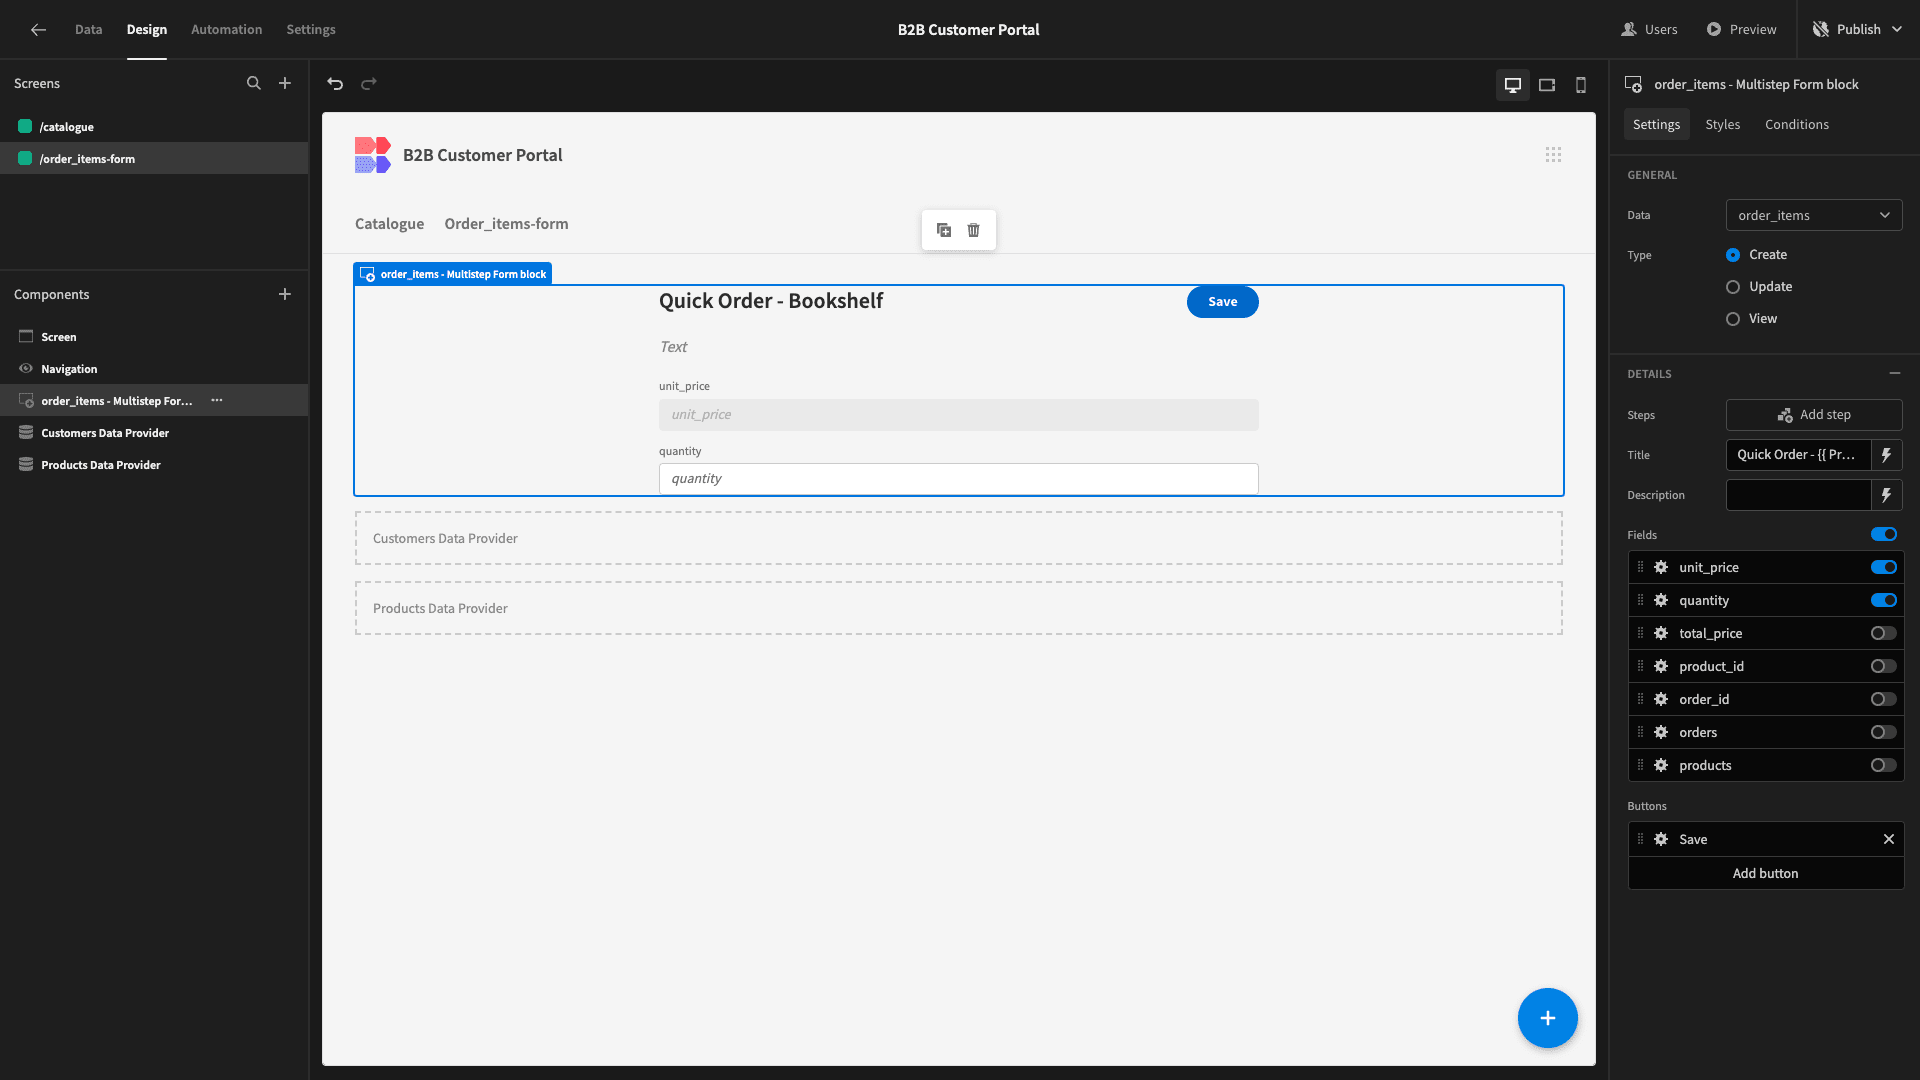Select the Create type radio
Screen dimensions: 1920x1080
click(x=1733, y=255)
